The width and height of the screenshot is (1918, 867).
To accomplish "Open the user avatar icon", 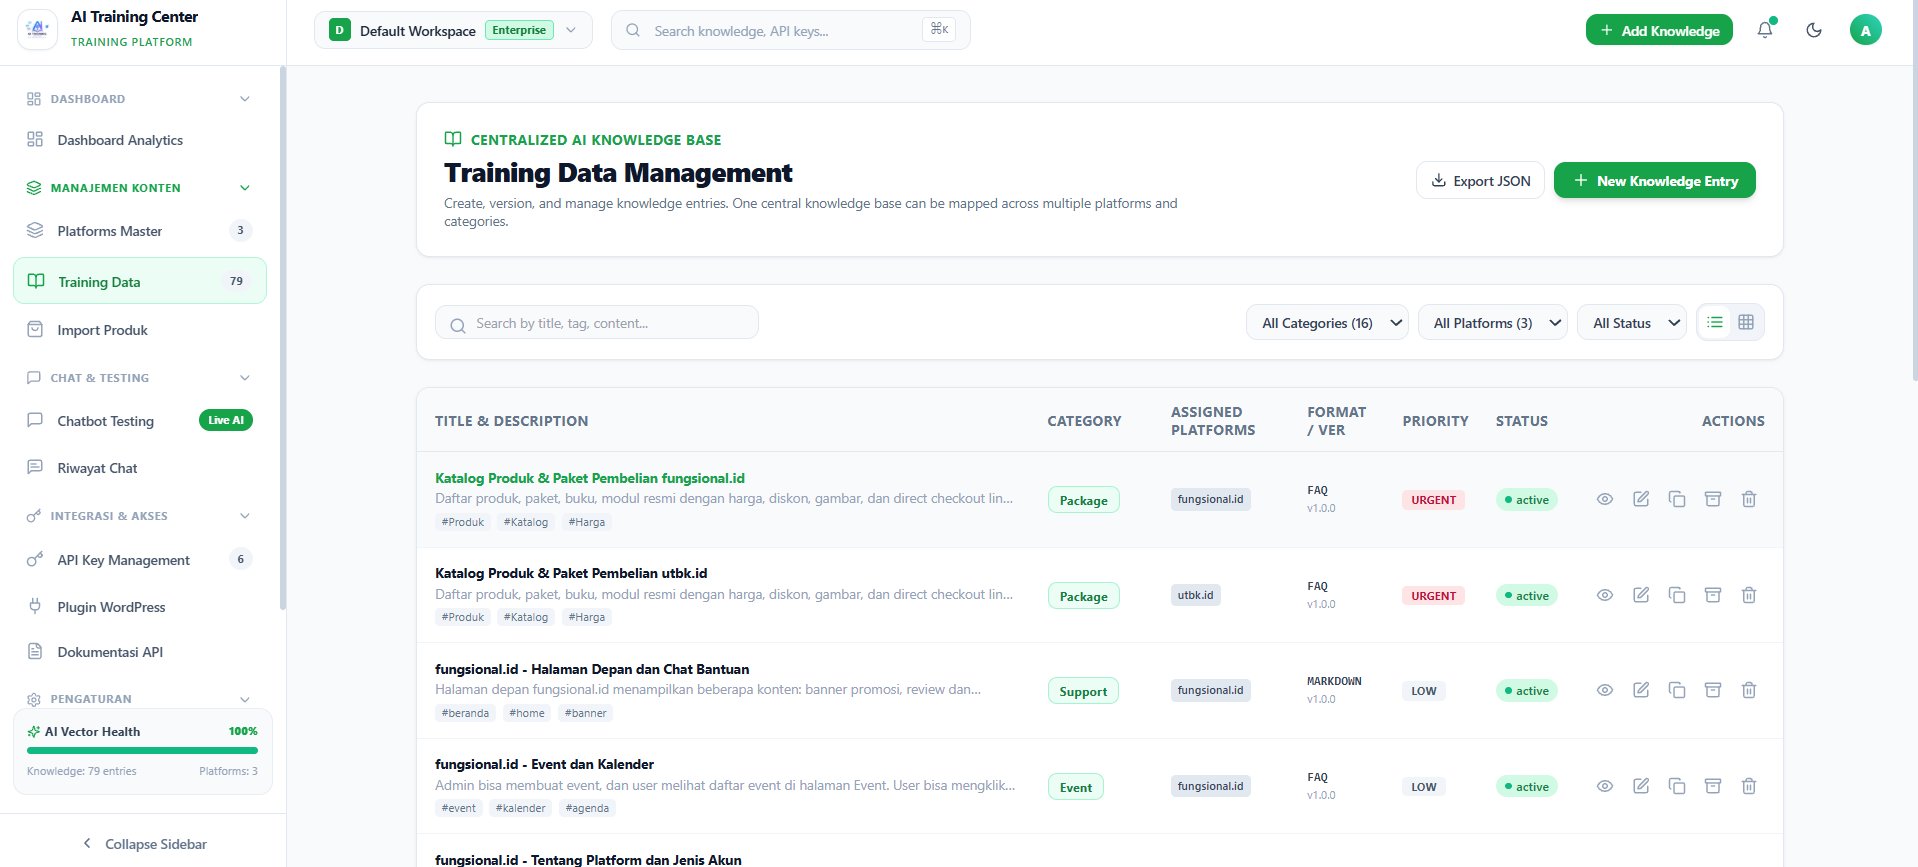I will pyautogui.click(x=1865, y=30).
